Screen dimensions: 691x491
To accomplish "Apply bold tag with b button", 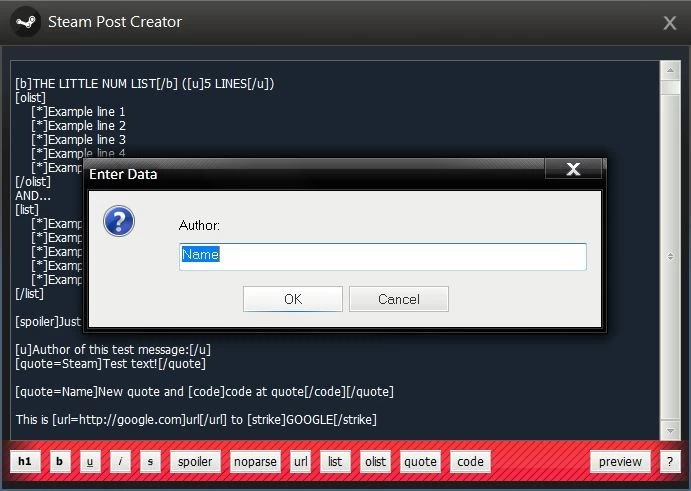I will coord(59,461).
